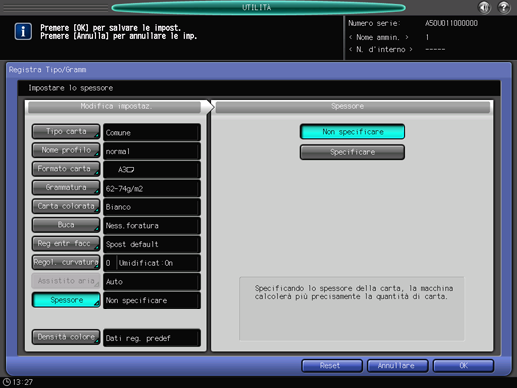Open the Nome profilo setting

point(66,150)
